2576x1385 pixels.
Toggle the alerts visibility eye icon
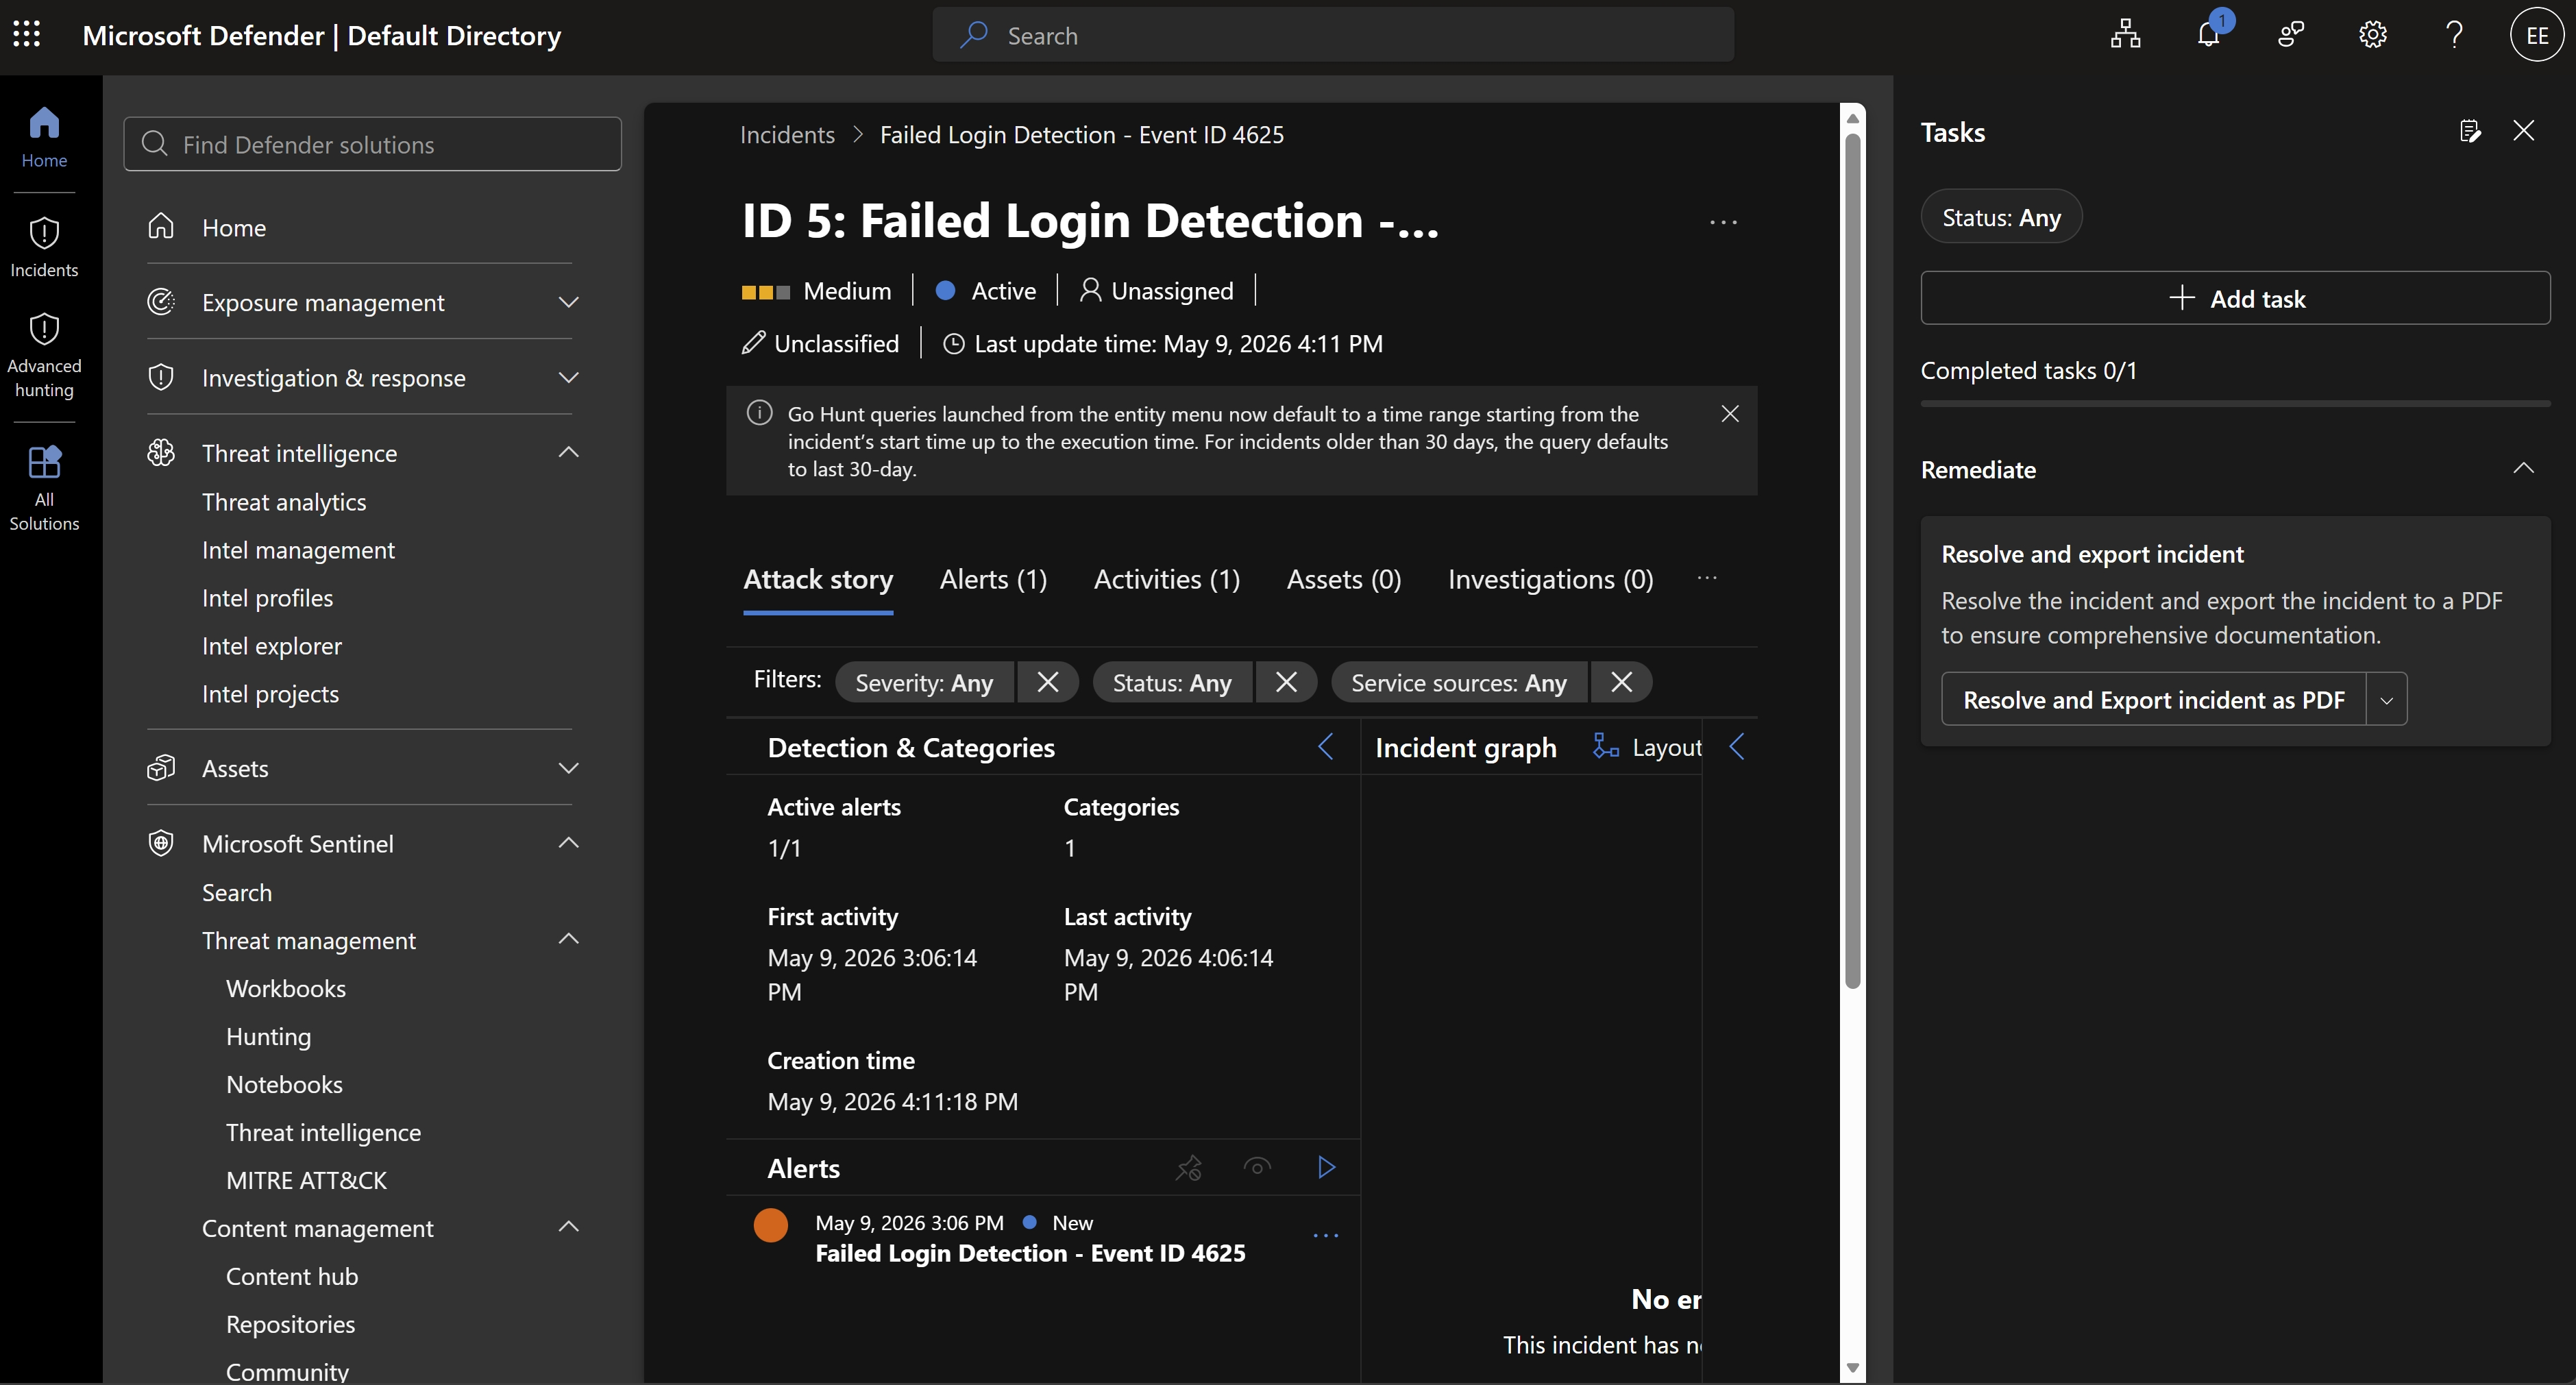click(x=1257, y=1167)
